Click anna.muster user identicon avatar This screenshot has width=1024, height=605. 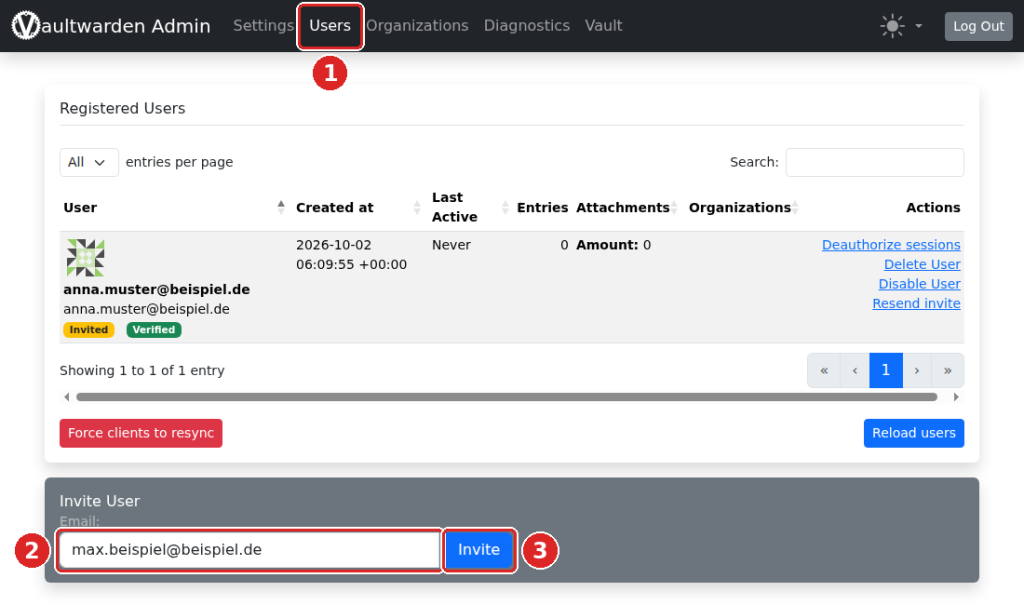[x=86, y=257]
